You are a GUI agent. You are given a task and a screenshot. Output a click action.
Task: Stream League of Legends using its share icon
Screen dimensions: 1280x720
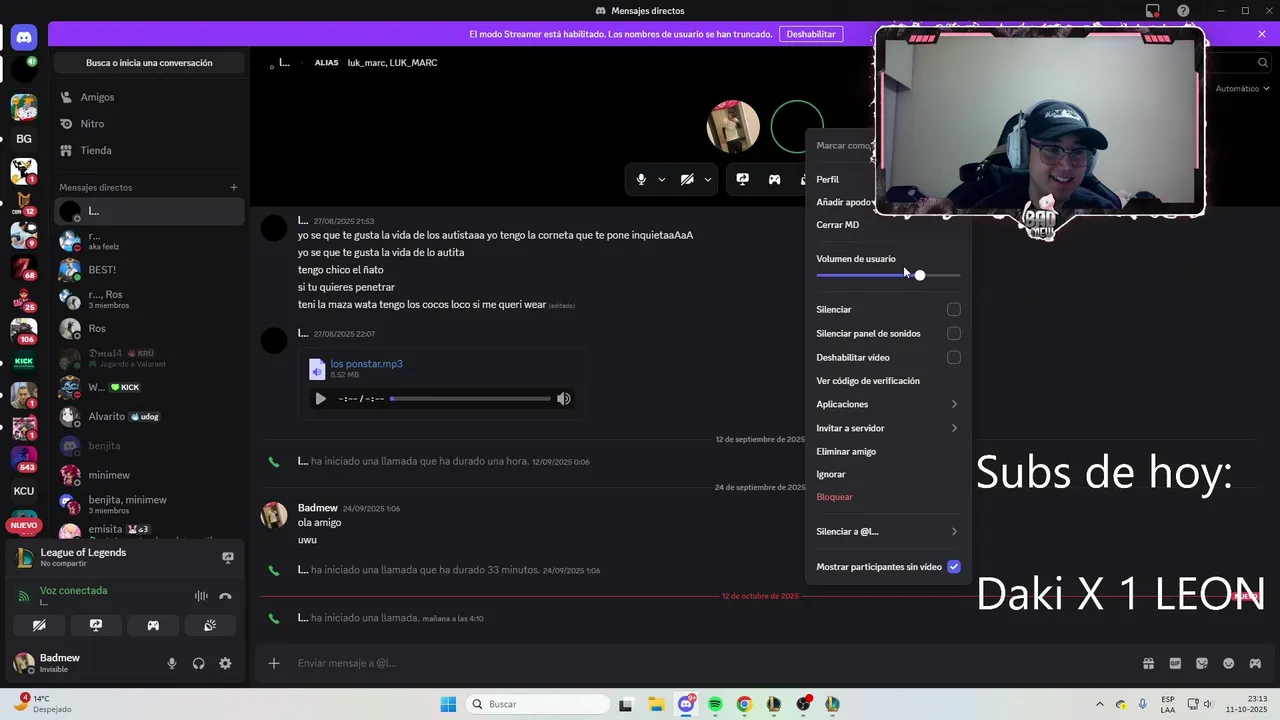pyautogui.click(x=228, y=558)
